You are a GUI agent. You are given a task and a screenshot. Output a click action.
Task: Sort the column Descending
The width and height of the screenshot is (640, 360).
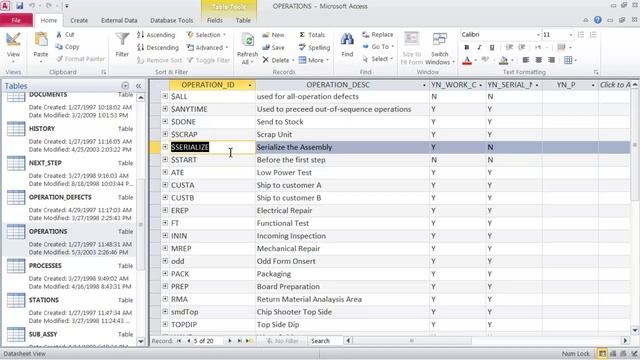pyautogui.click(x=158, y=48)
